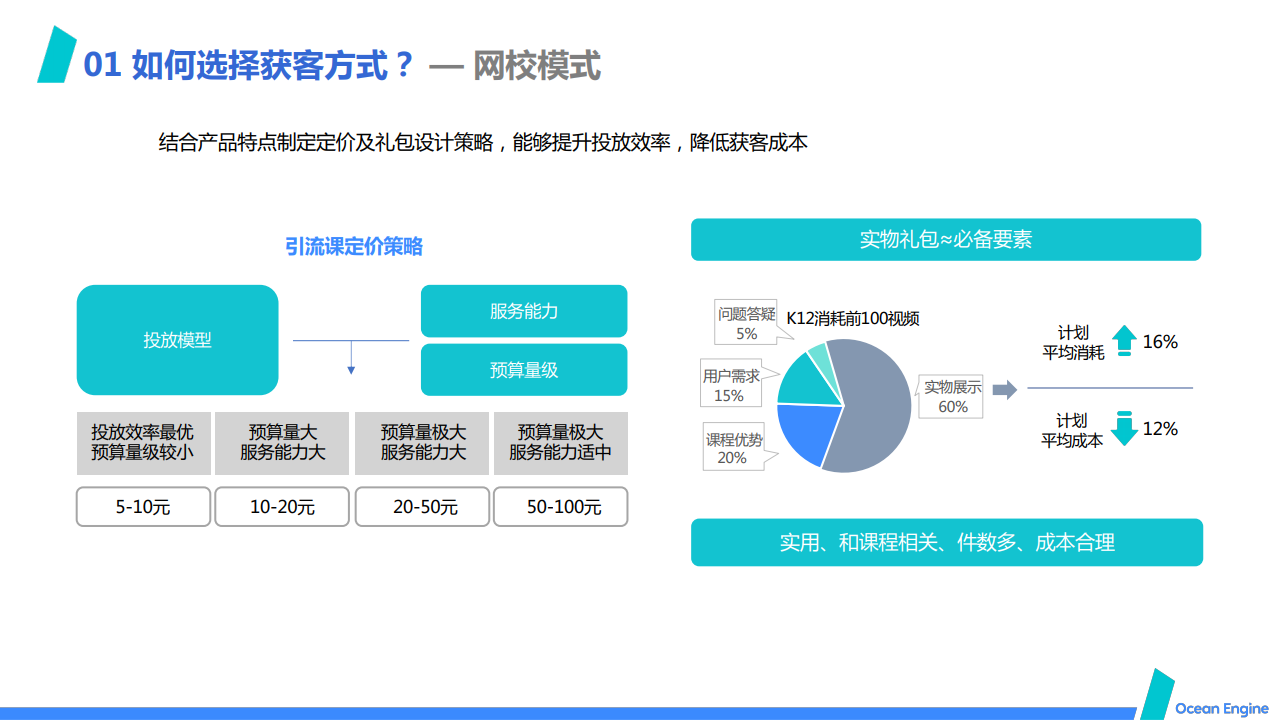Select the 服务能力 teal box

524,311
